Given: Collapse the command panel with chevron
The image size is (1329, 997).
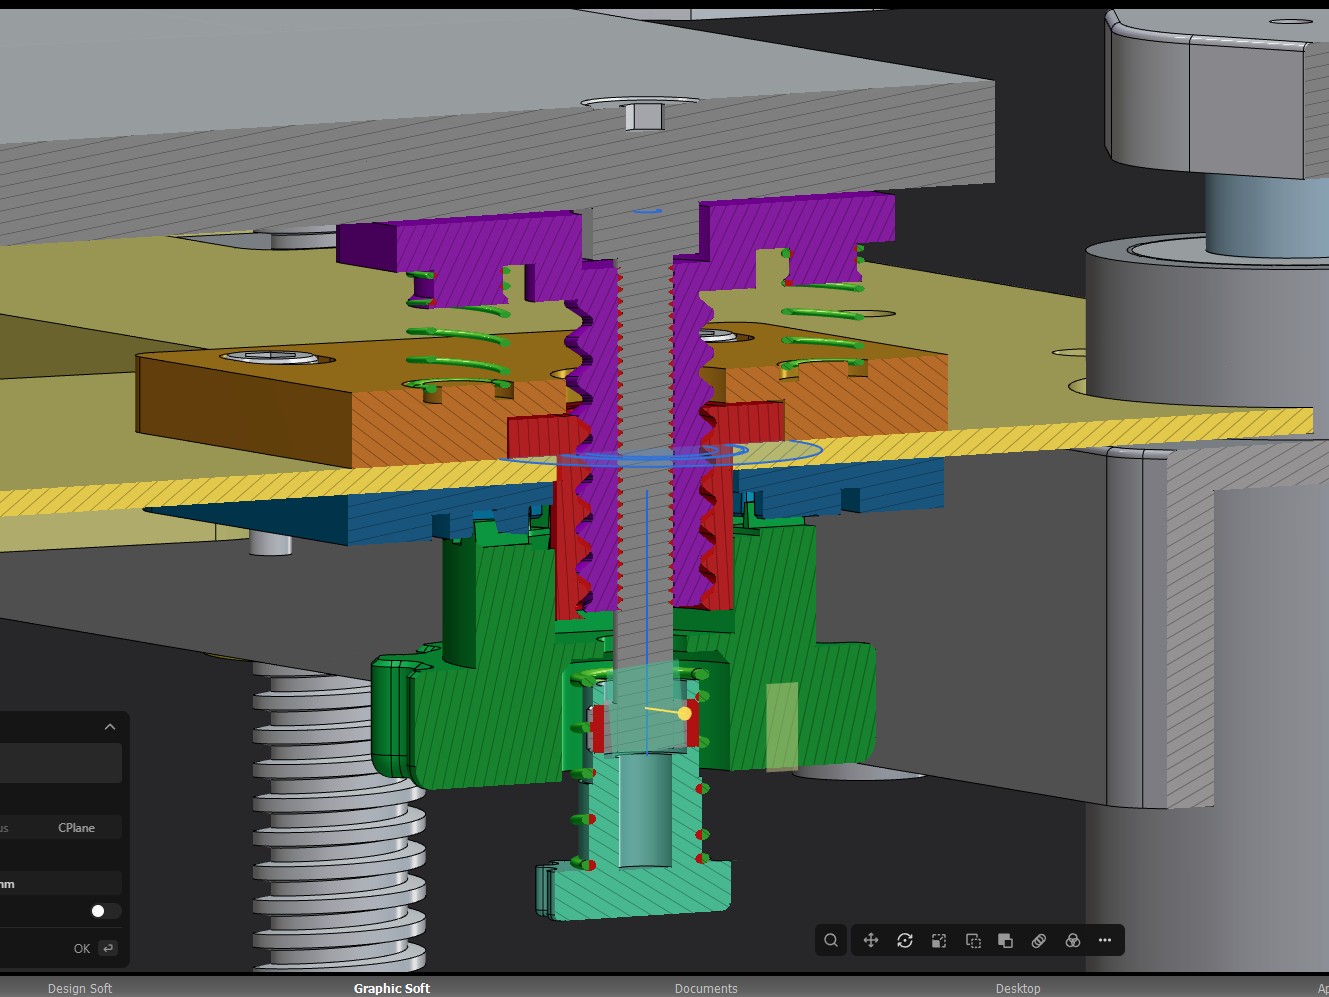Looking at the screenshot, I should [110, 727].
